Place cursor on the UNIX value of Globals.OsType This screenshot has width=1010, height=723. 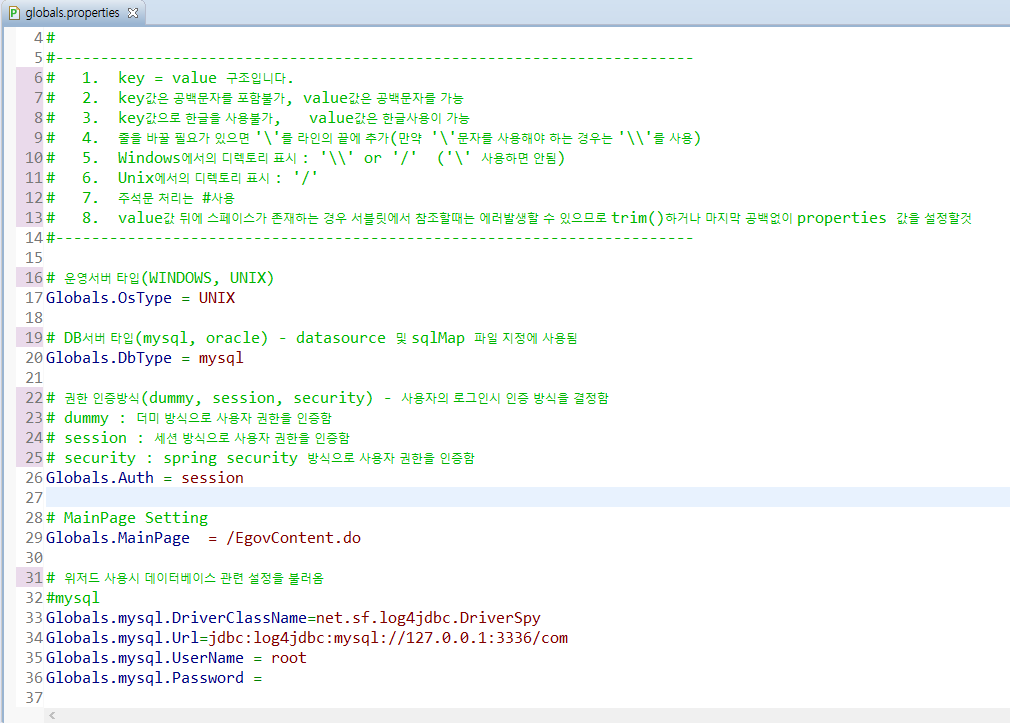pyautogui.click(x=216, y=298)
